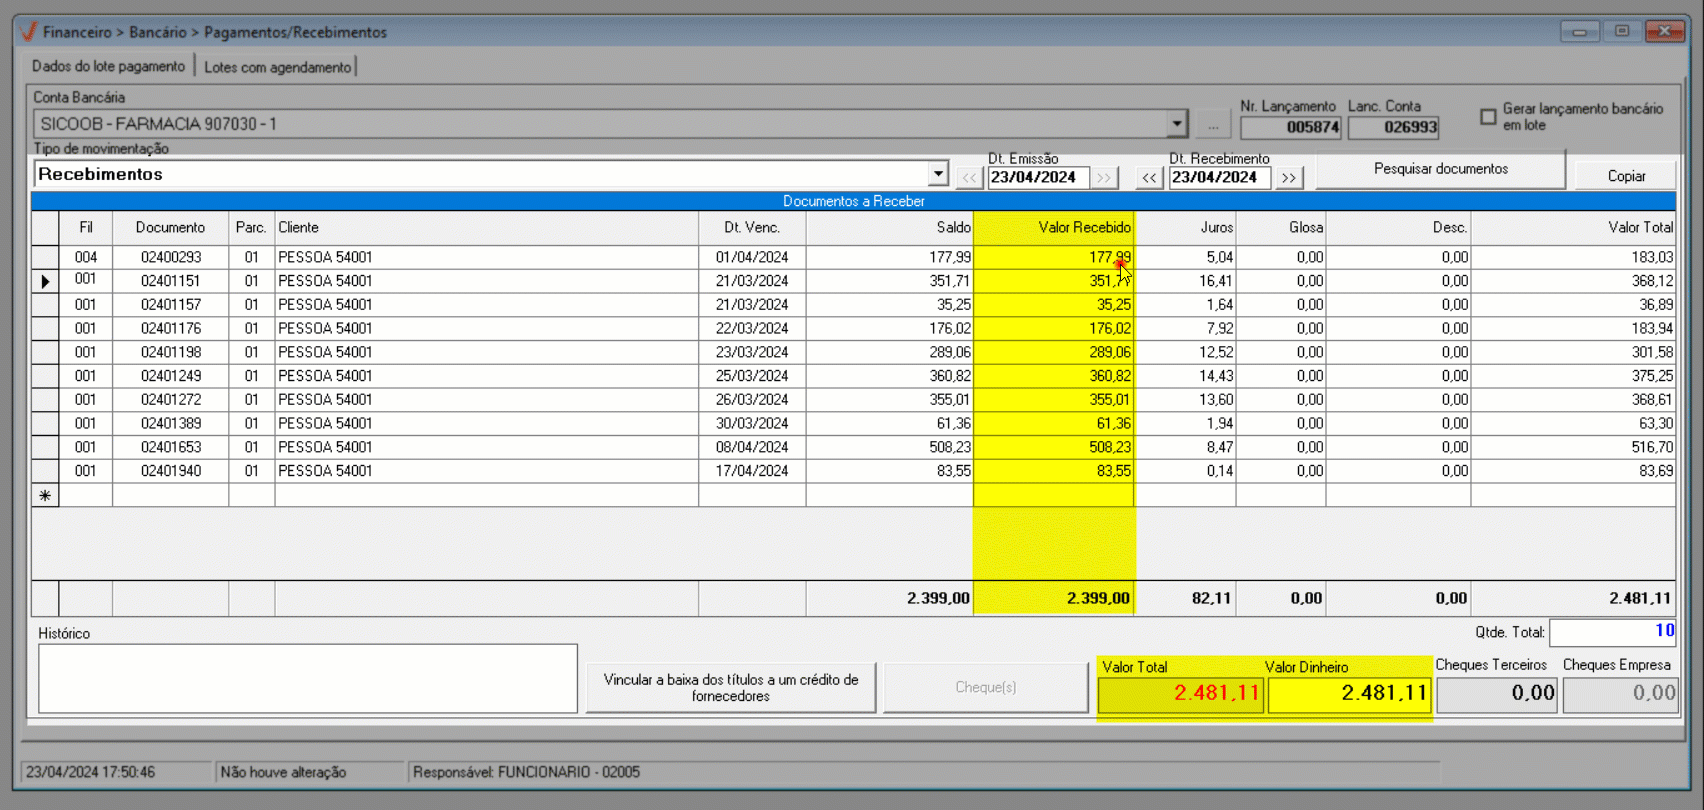The width and height of the screenshot is (1704, 810).
Task: Click previous arrows beside Dt. Emissão
Action: pos(968,178)
